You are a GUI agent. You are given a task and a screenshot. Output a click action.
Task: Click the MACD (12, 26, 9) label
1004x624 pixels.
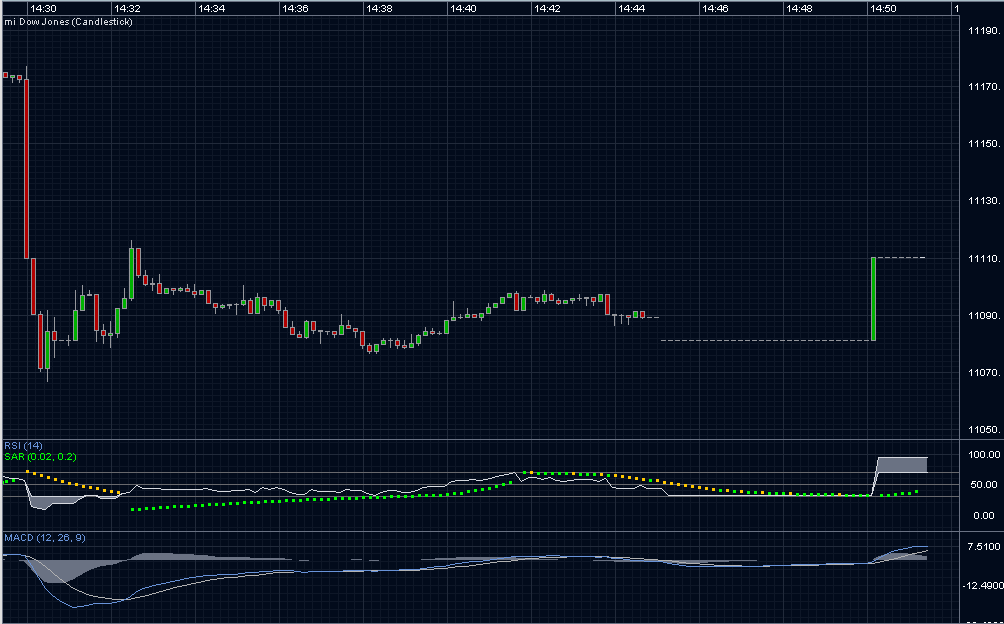pyautogui.click(x=45, y=538)
